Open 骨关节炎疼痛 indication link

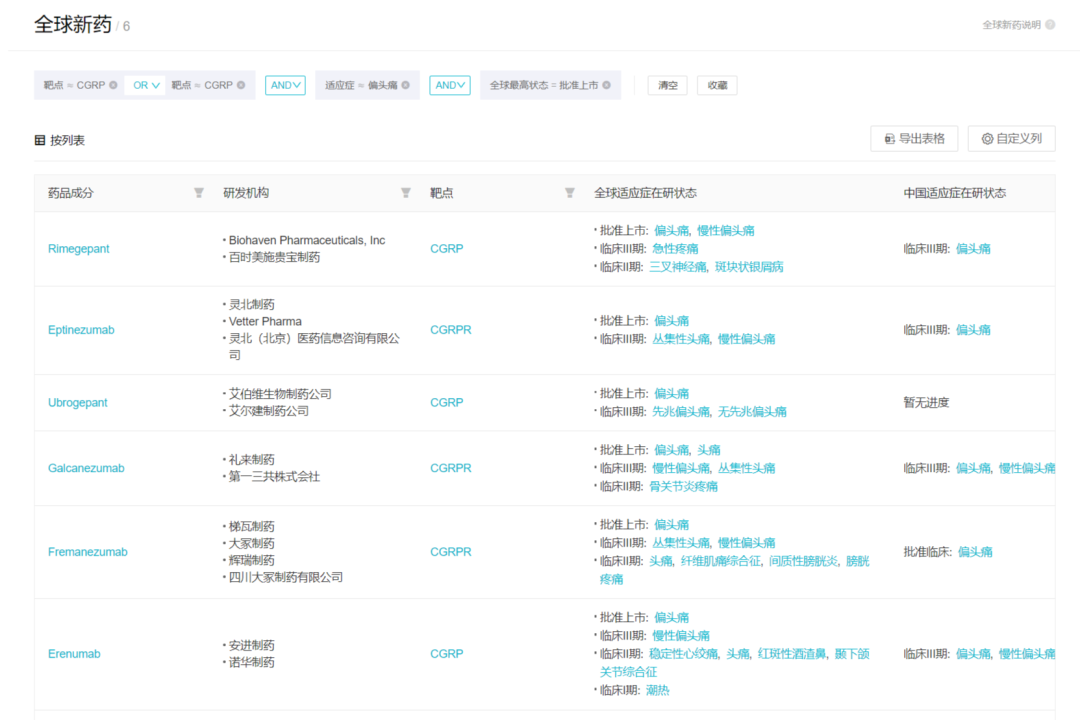point(683,486)
